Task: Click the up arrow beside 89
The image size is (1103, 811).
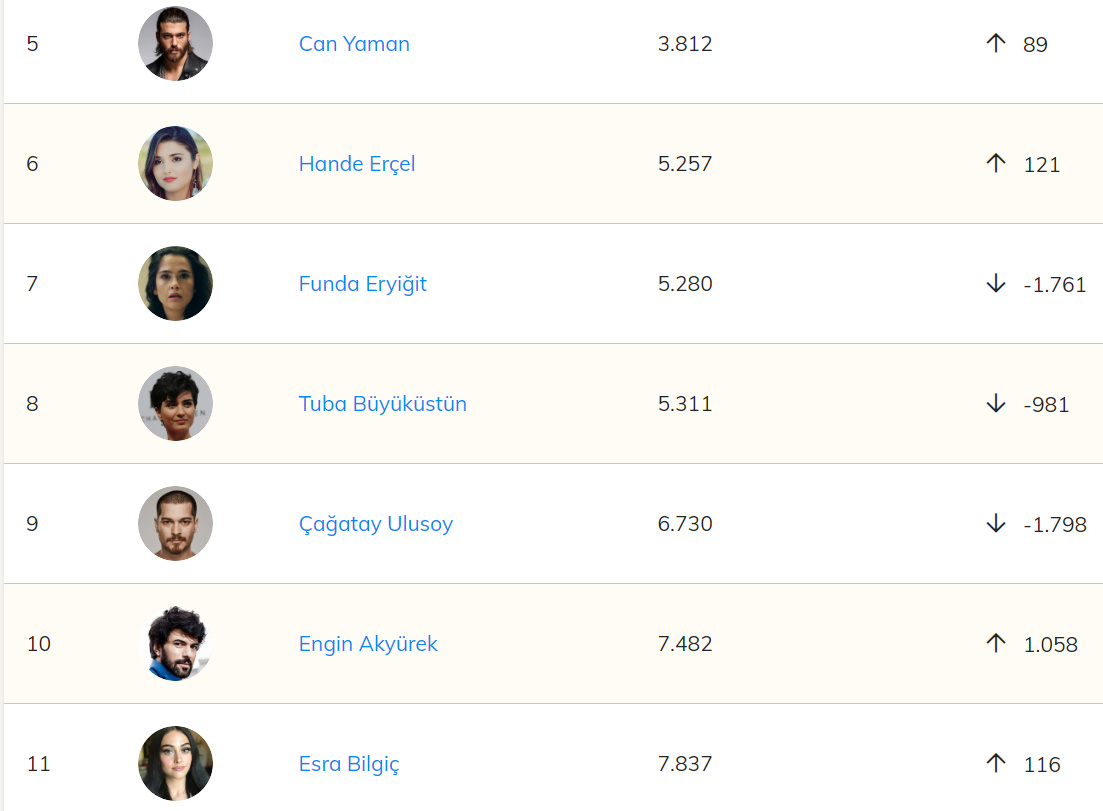Action: tap(995, 43)
